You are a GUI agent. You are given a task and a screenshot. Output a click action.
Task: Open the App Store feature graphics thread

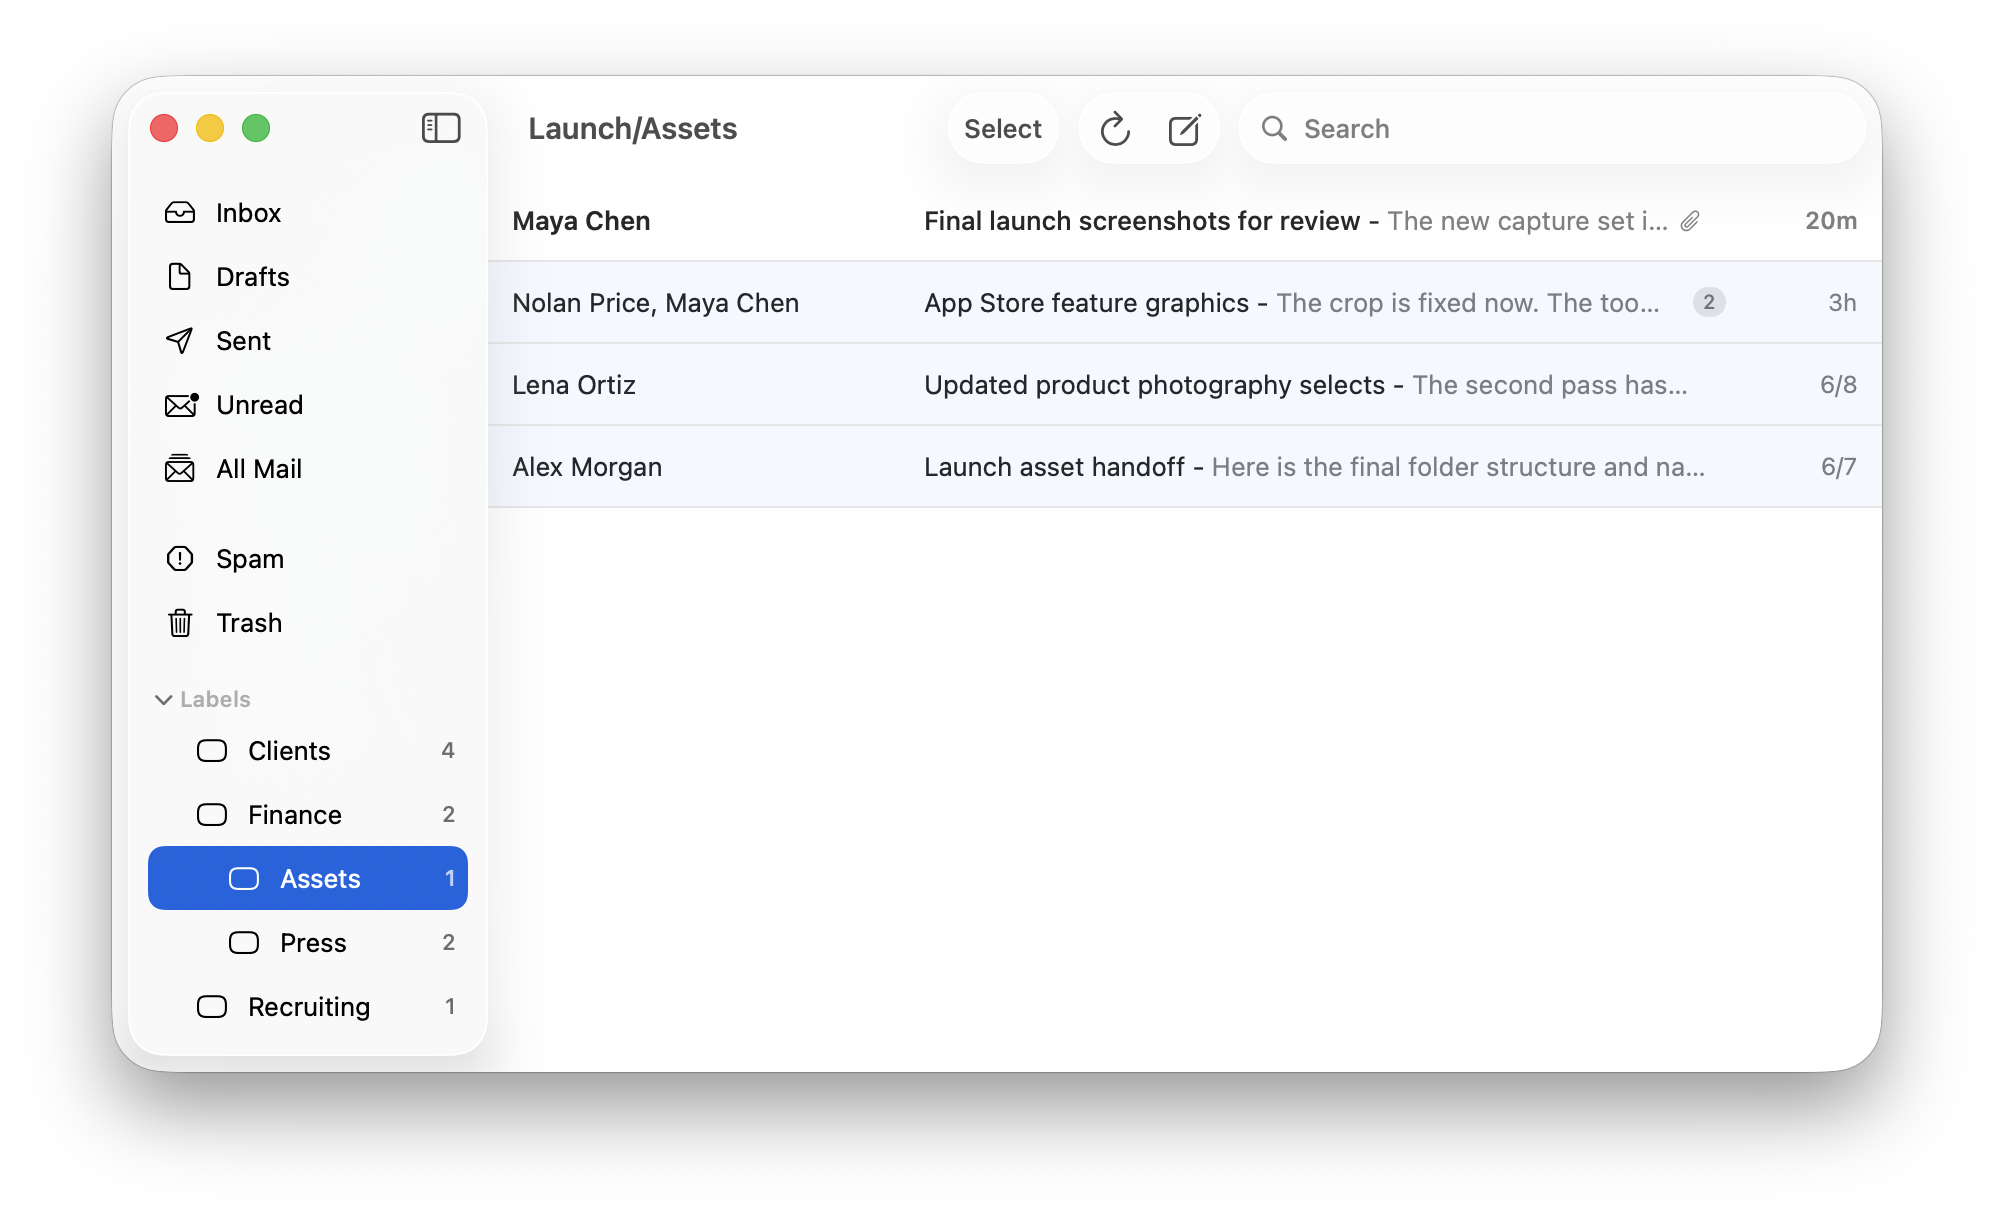[x=1185, y=303]
